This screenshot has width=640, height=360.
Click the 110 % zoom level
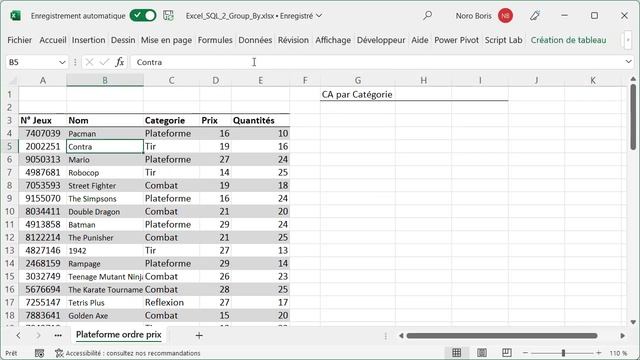619,353
